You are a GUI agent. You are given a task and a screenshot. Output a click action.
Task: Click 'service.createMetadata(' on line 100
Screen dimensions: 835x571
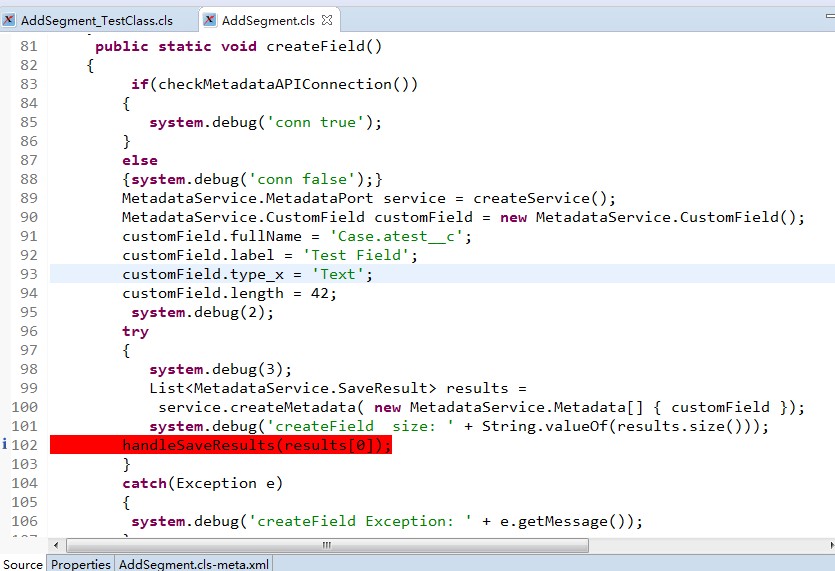pos(261,407)
